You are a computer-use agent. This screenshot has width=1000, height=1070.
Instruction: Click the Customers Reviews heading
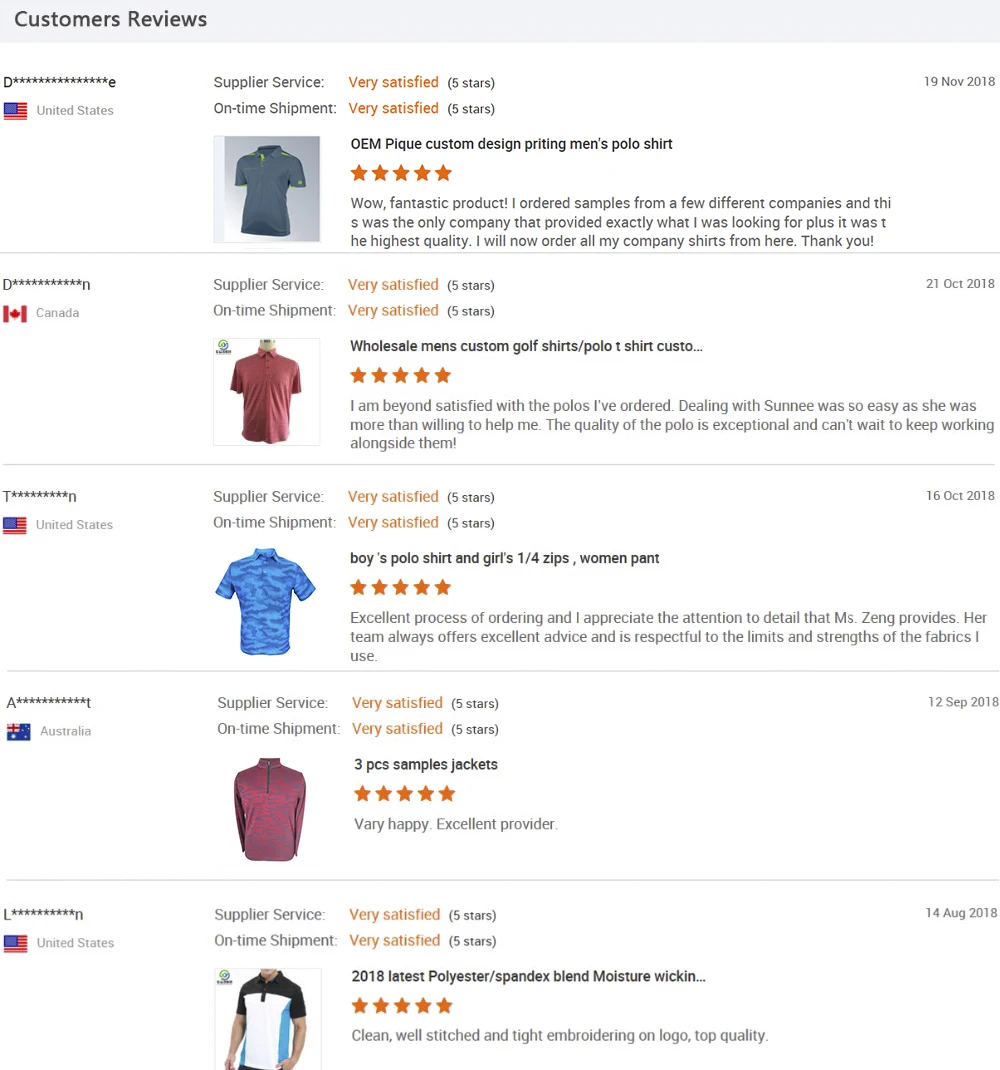pos(111,19)
